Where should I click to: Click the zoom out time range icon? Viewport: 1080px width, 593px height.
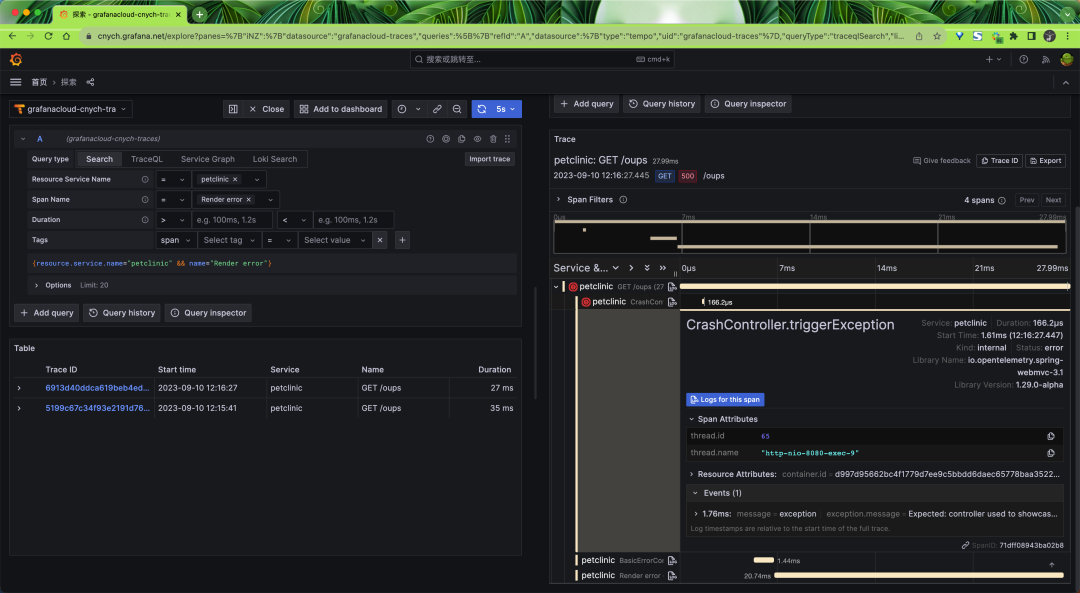pos(457,109)
